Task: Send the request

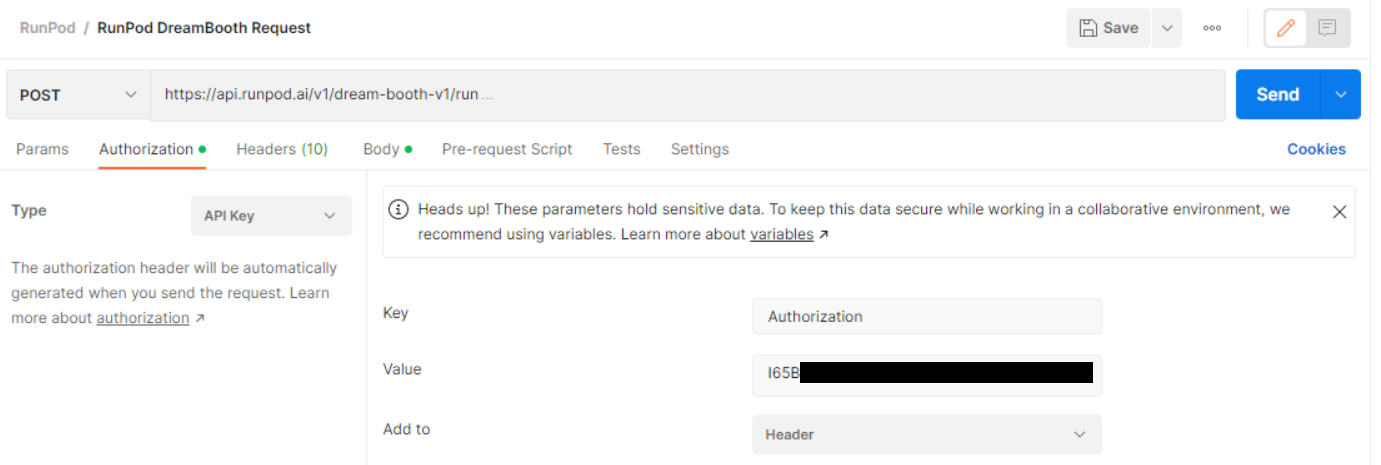Action: coord(1278,94)
